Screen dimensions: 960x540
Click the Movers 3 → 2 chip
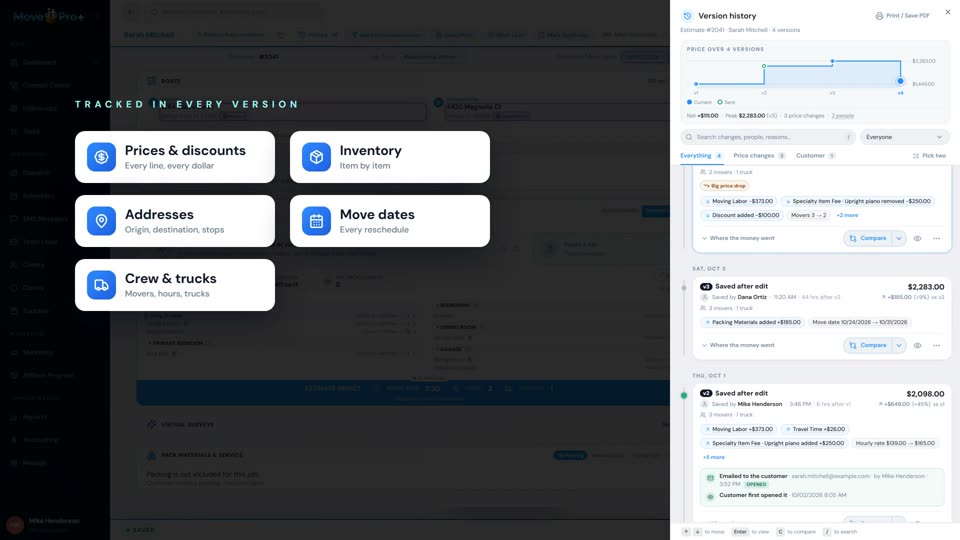pos(808,215)
